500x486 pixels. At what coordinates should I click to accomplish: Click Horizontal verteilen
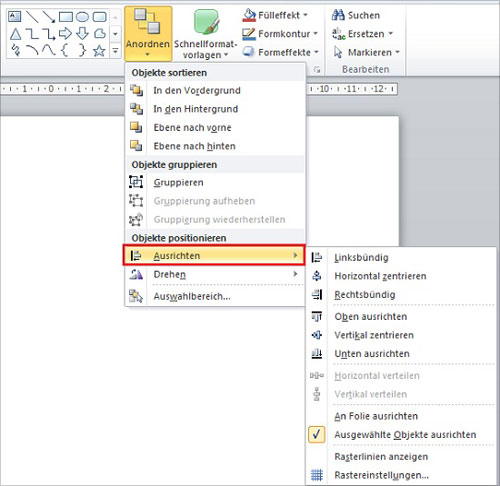coord(401,376)
